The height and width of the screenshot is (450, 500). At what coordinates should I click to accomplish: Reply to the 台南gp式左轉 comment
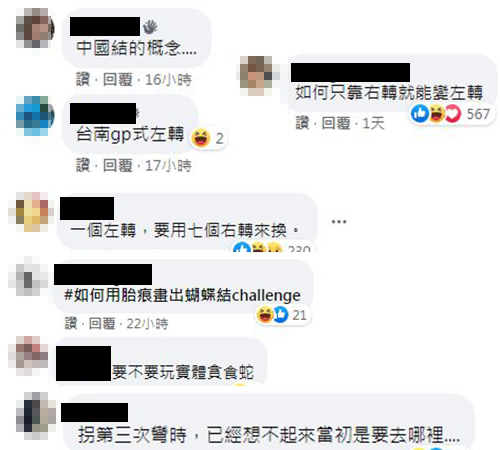[x=118, y=165]
